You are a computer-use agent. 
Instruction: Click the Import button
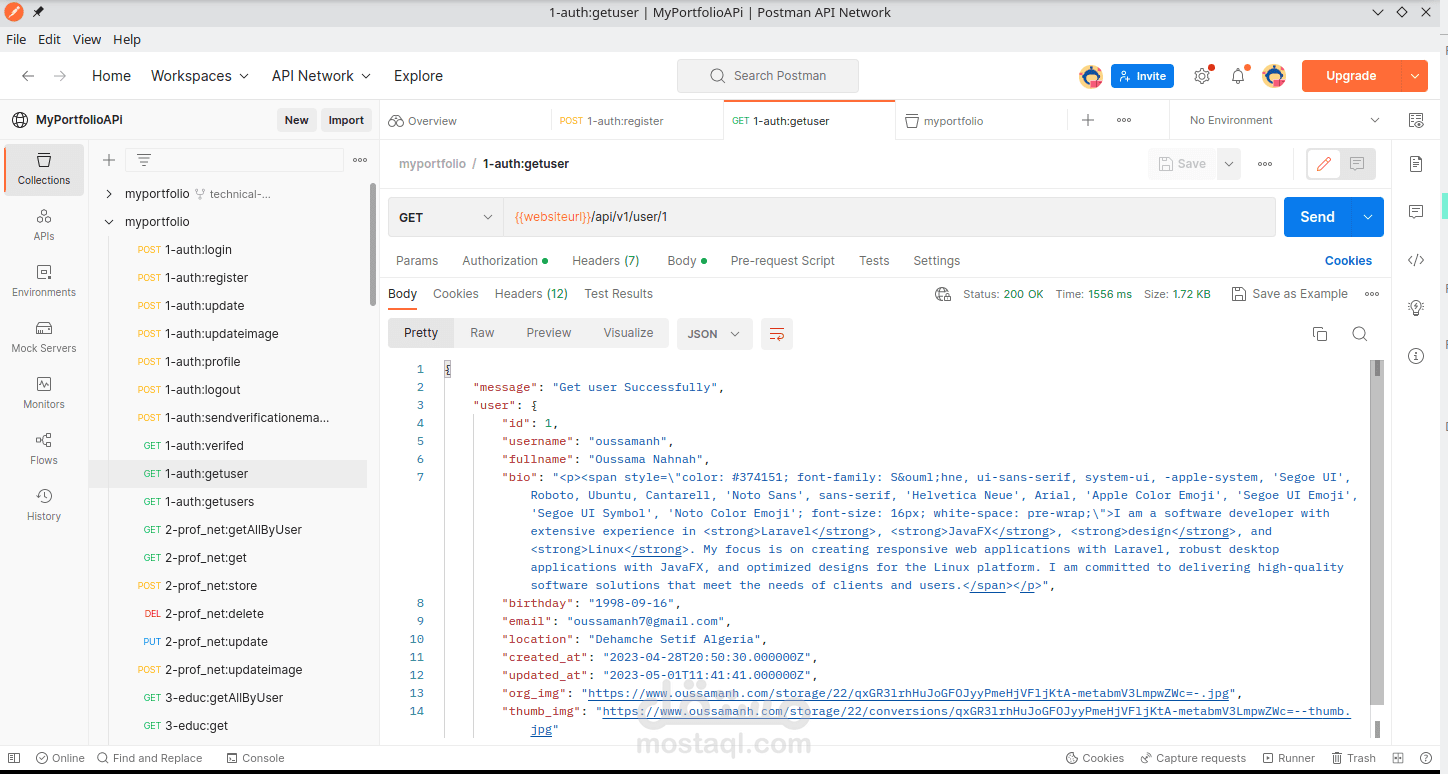346,120
